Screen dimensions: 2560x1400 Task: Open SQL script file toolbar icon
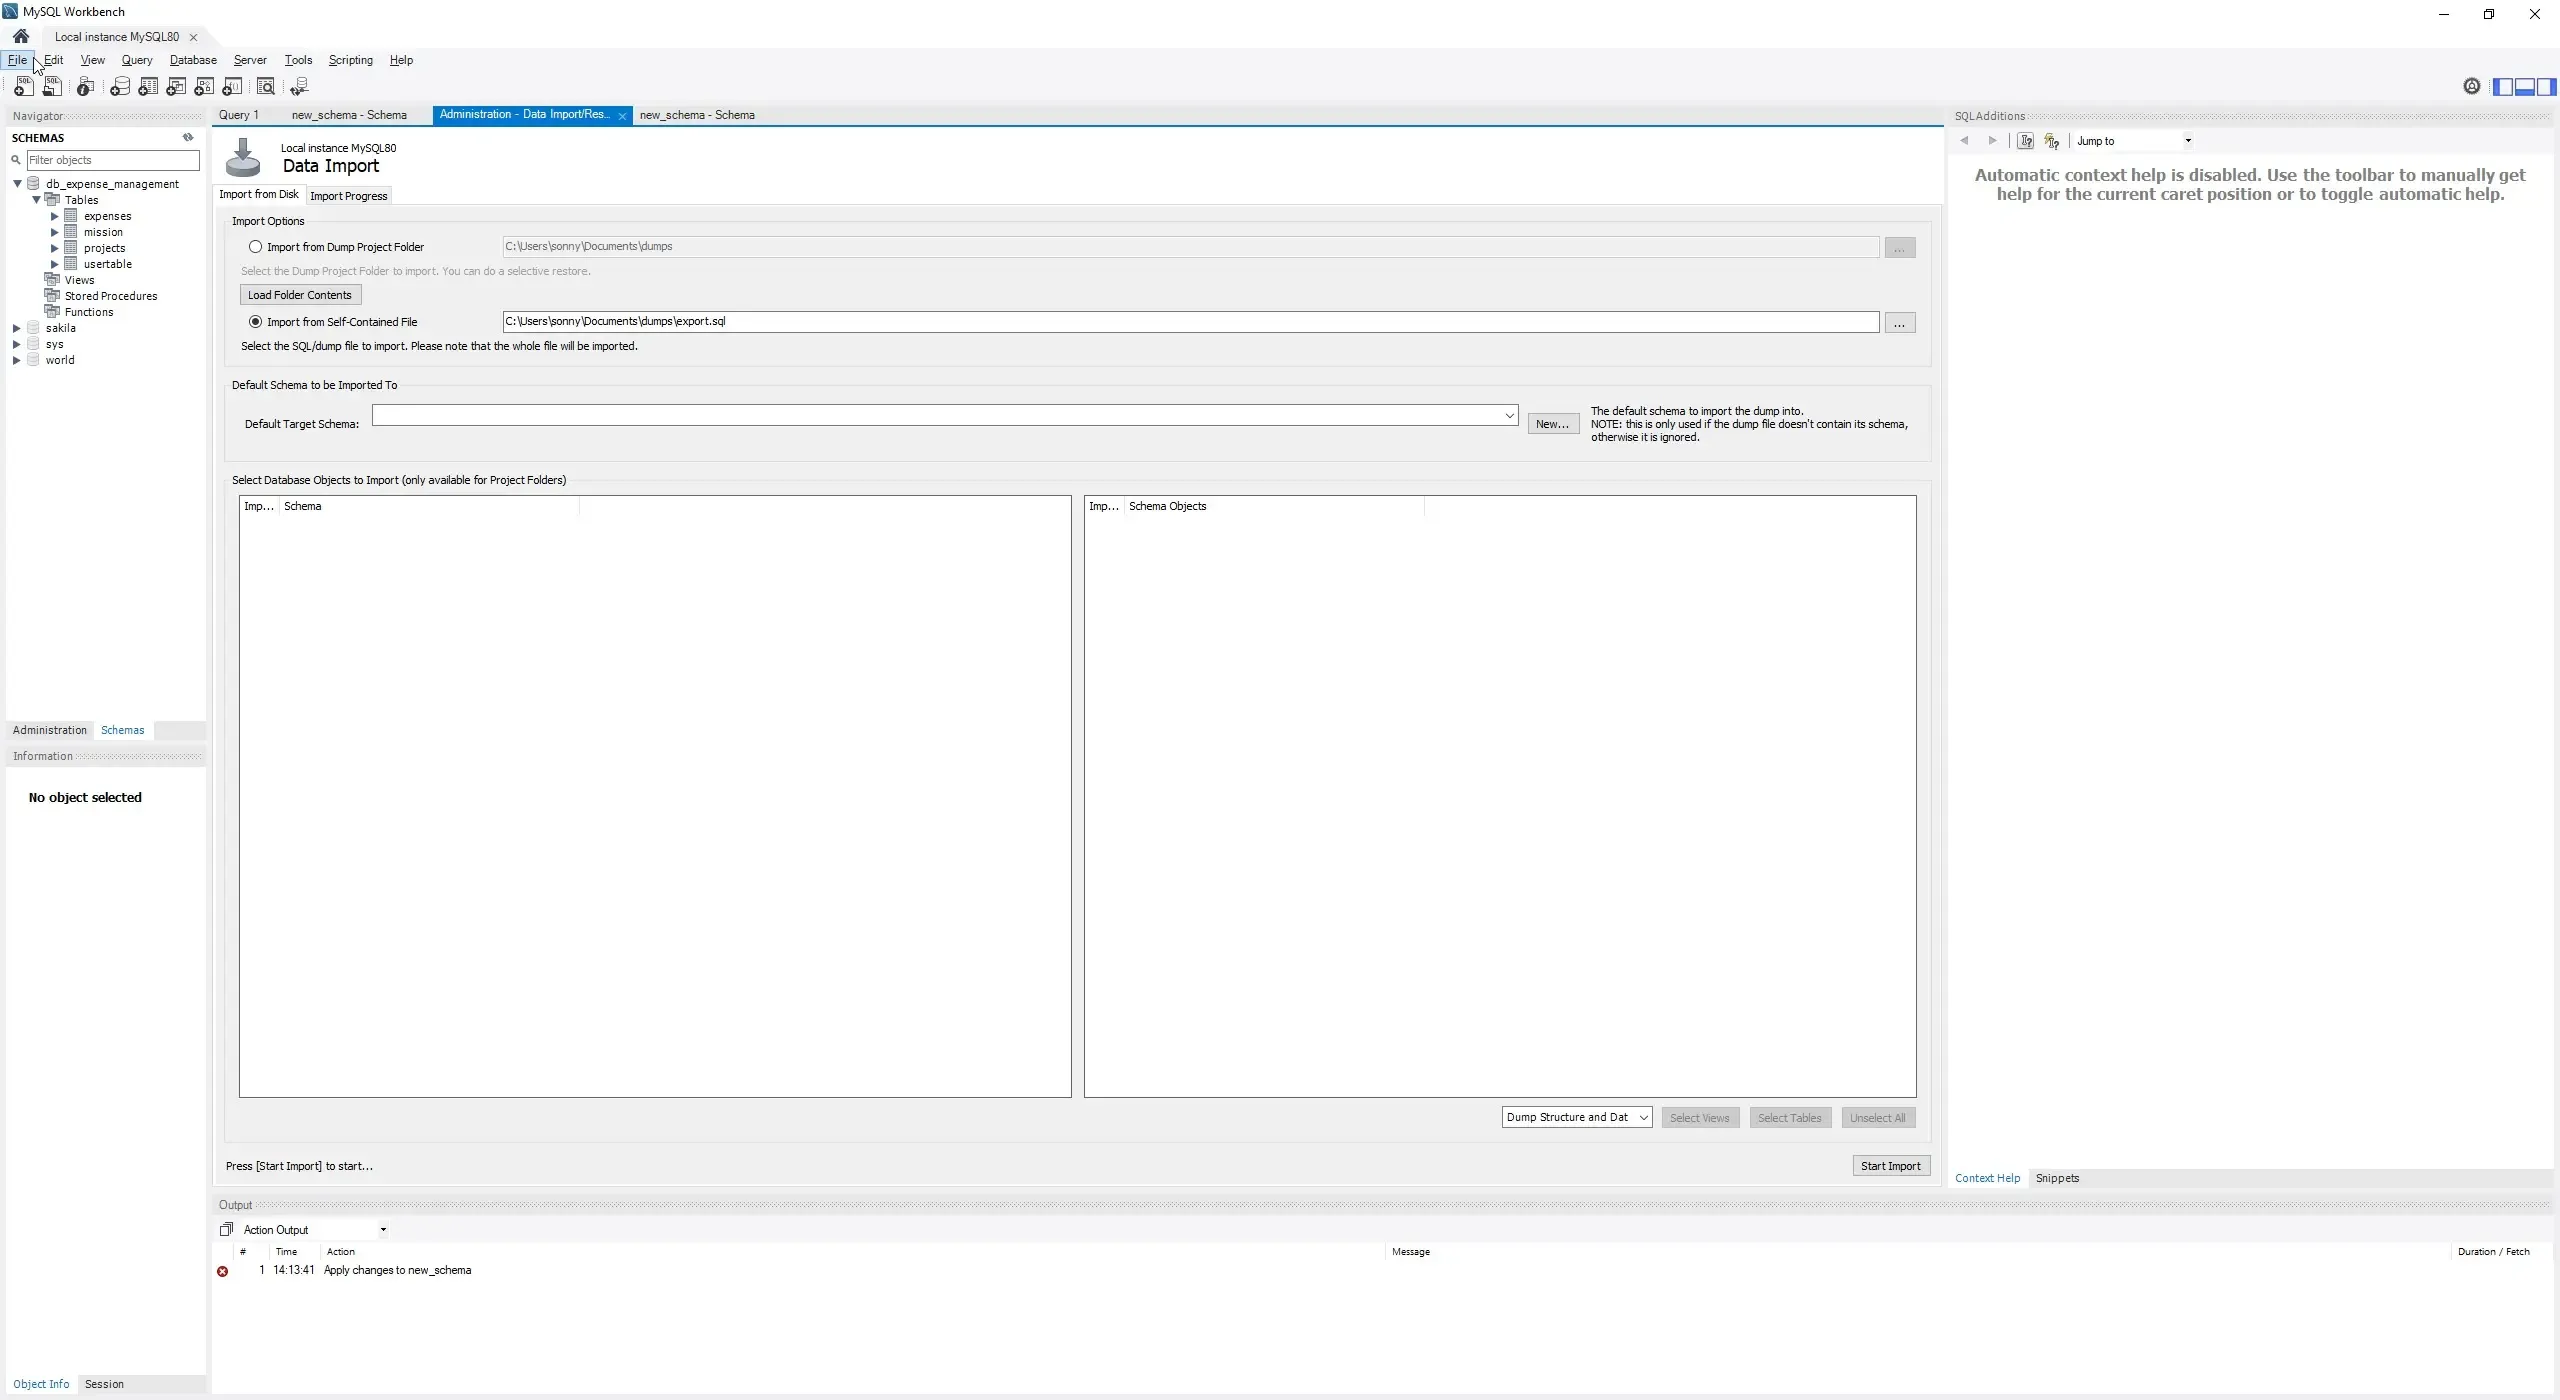pos(52,87)
